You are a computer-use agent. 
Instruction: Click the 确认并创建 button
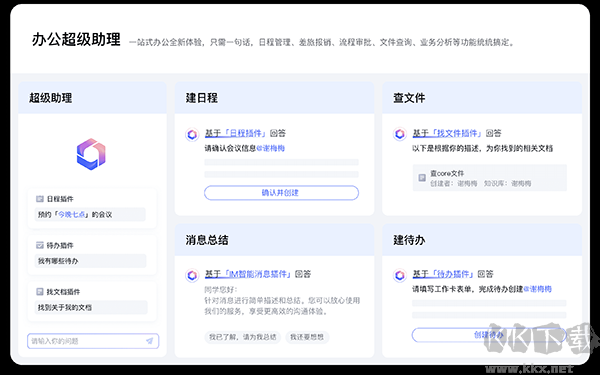click(281, 193)
